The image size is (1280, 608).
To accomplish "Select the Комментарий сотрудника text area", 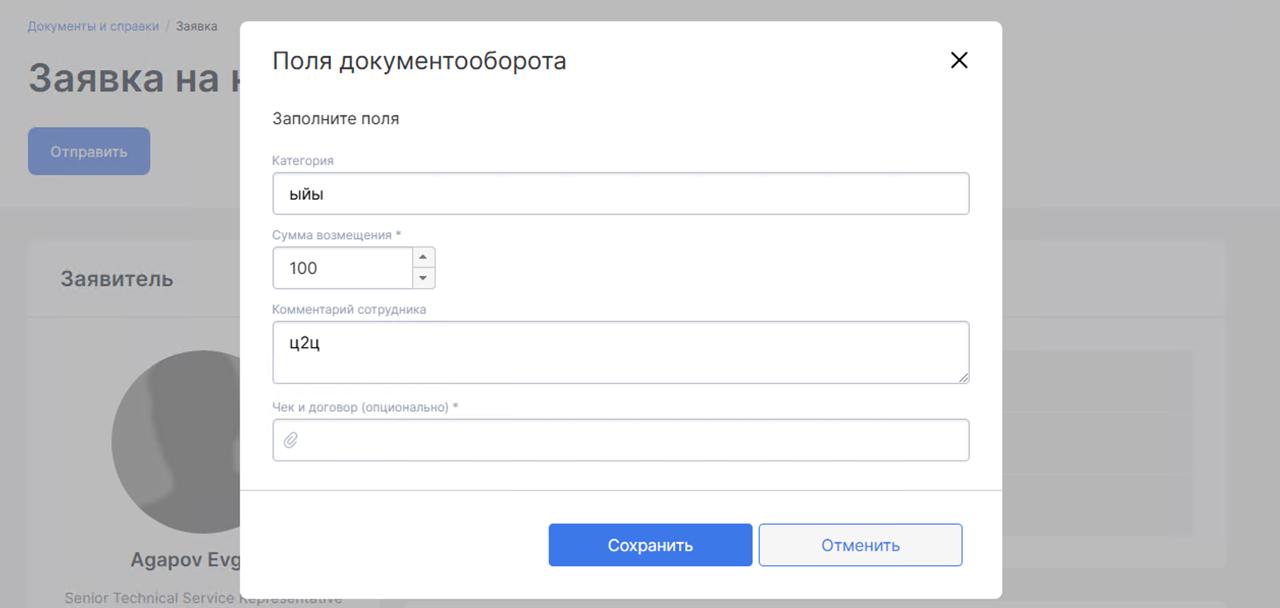I will pos(620,352).
